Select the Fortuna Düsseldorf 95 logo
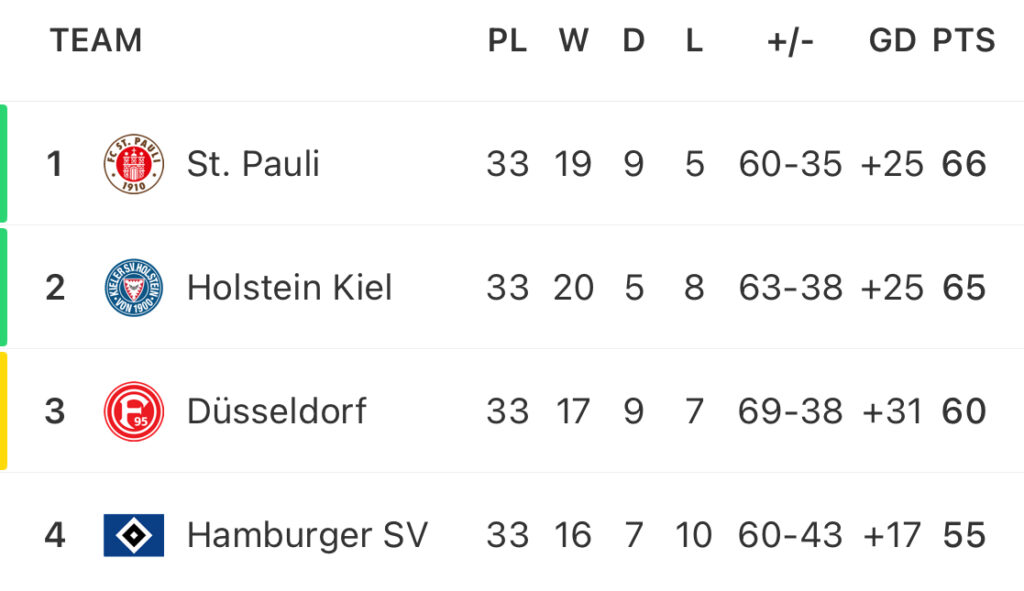Screen dimensions: 1024x591 pyautogui.click(x=134, y=411)
